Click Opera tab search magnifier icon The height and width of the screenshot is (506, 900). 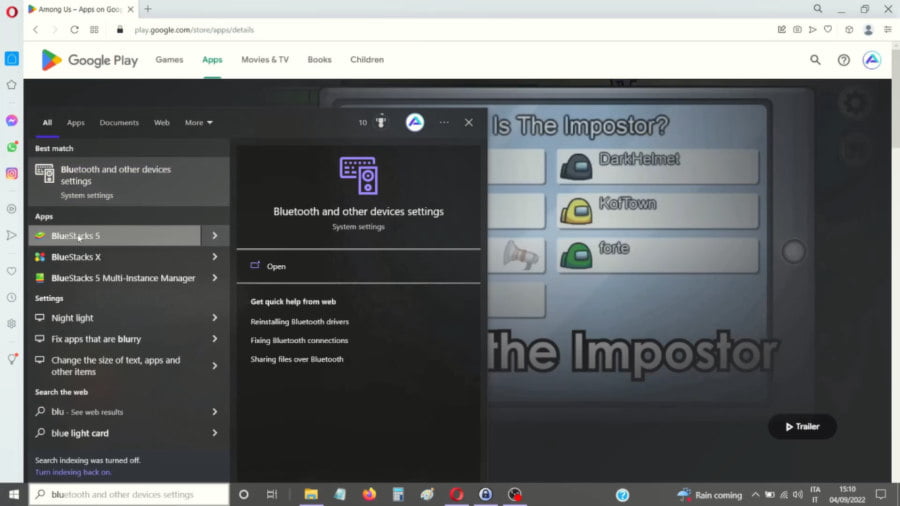(817, 9)
